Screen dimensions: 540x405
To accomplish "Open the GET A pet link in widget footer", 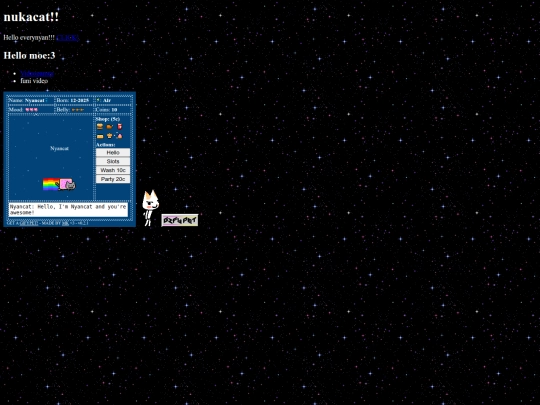I will coord(29,223).
